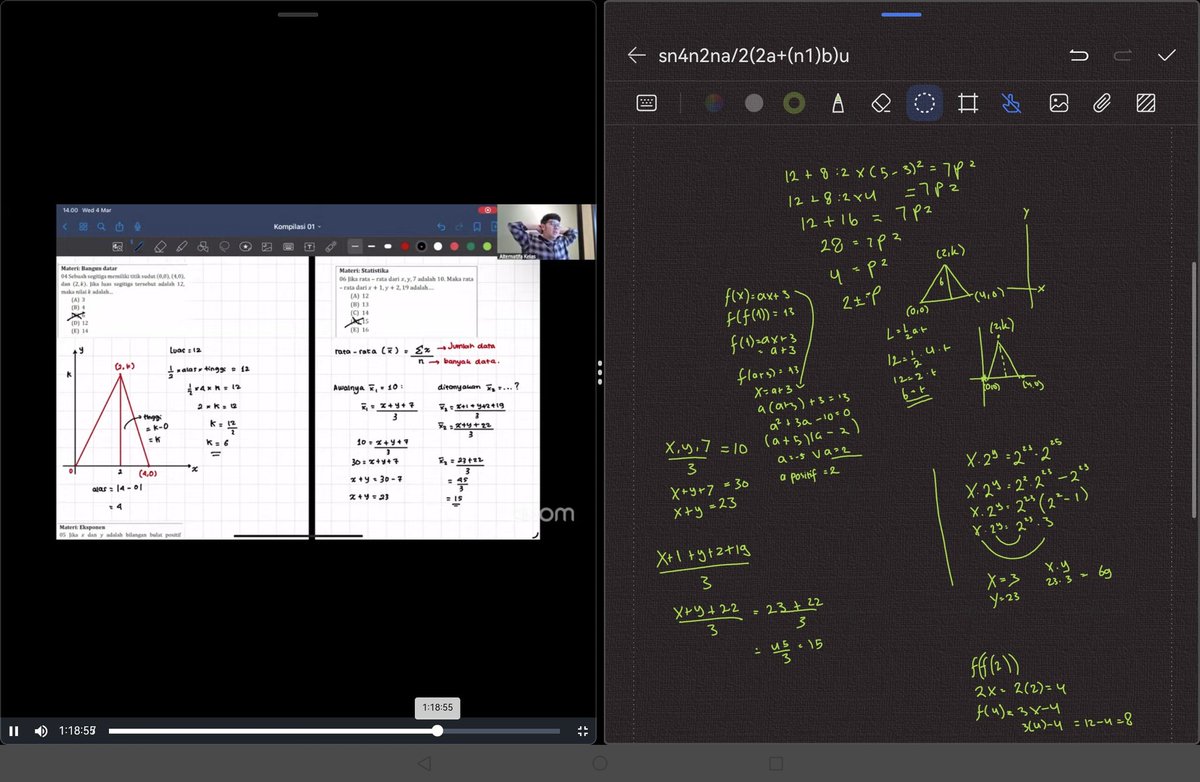Pick the olive green ring pen
1200x782 pixels.
click(794, 103)
